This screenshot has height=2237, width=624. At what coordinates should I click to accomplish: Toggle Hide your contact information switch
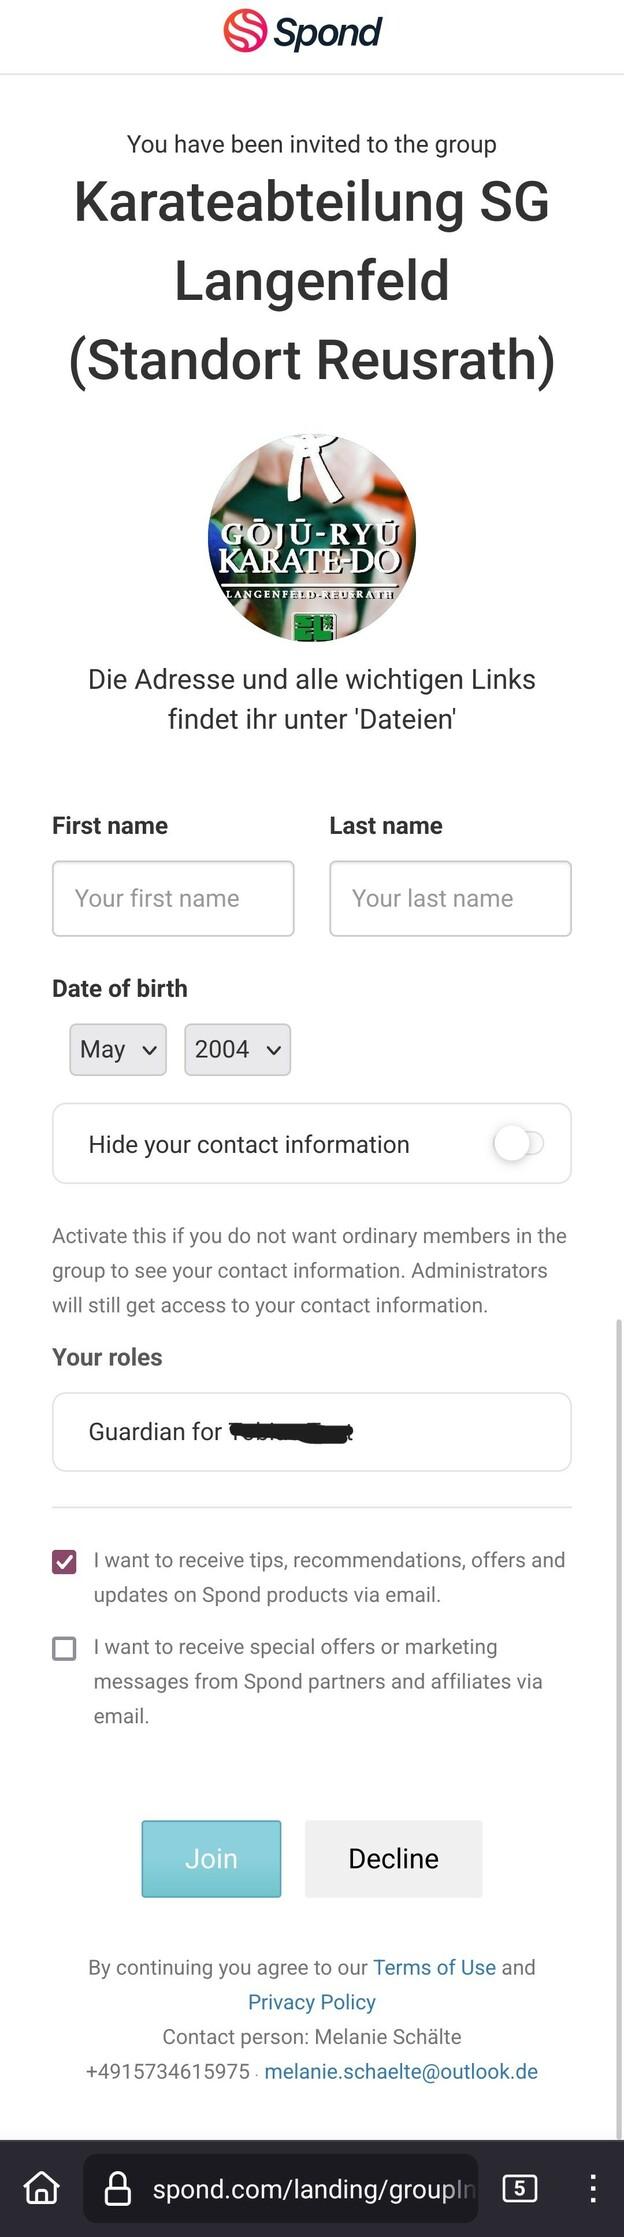pyautogui.click(x=518, y=1143)
